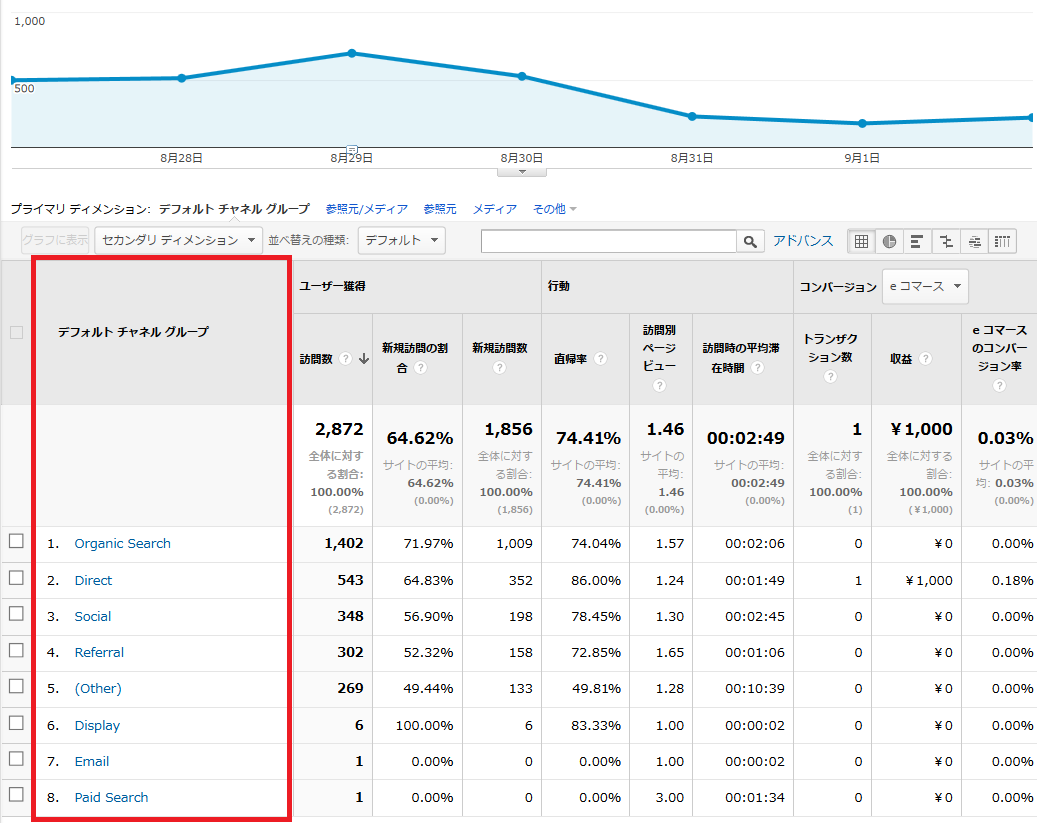The width and height of the screenshot is (1037, 823).
Task: Click help icon next to 直帰率
Action: (600, 359)
